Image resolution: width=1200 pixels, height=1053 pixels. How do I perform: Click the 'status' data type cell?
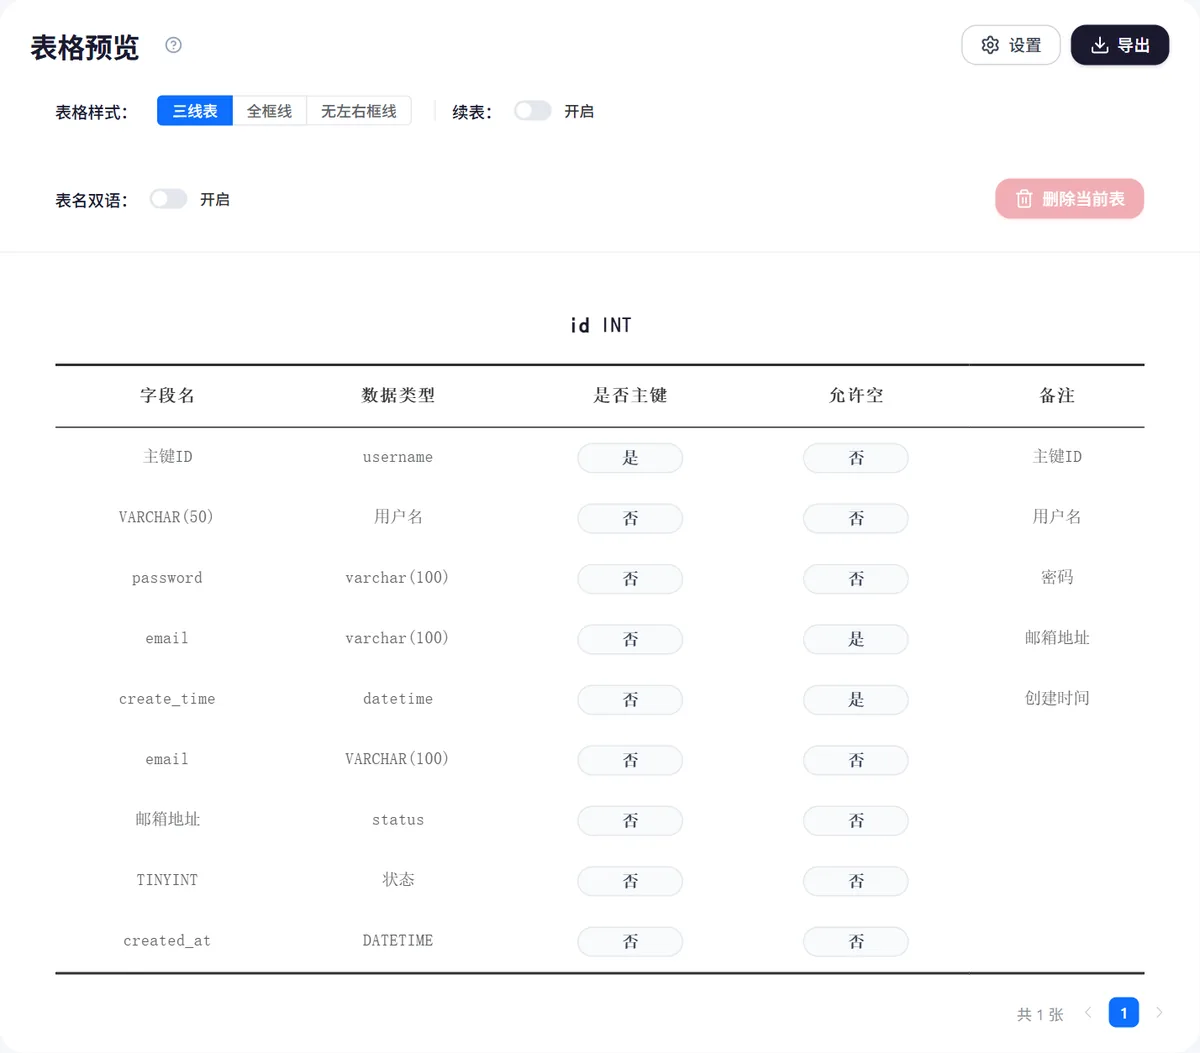(398, 820)
